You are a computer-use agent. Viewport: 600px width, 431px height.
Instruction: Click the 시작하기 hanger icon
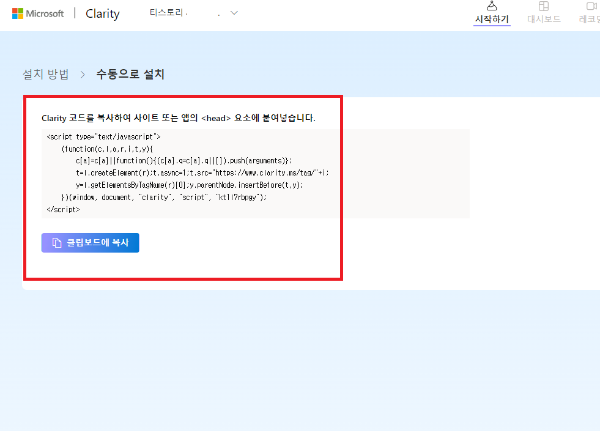pyautogui.click(x=492, y=6)
